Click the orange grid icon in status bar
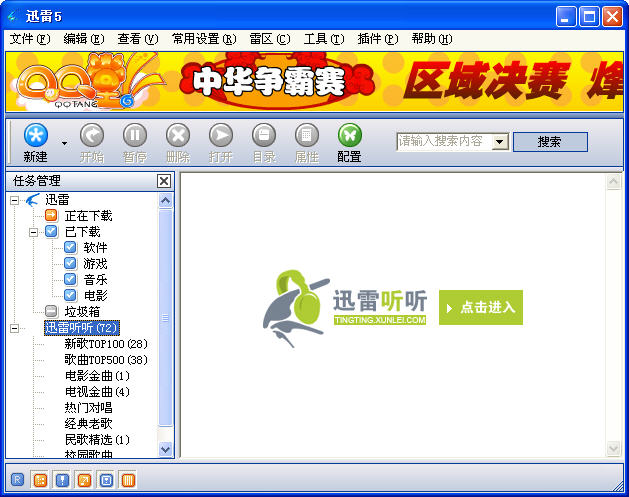The height and width of the screenshot is (497, 629). click(x=40, y=480)
